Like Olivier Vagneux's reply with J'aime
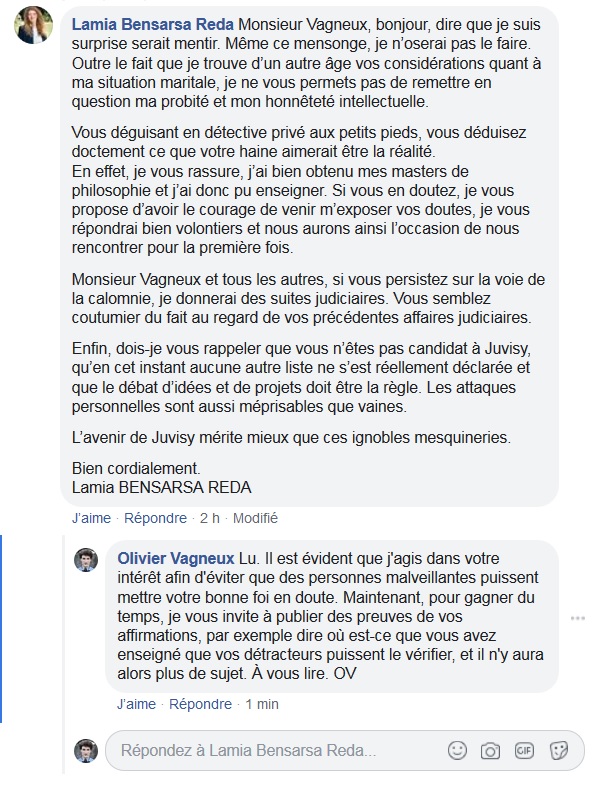 point(136,704)
